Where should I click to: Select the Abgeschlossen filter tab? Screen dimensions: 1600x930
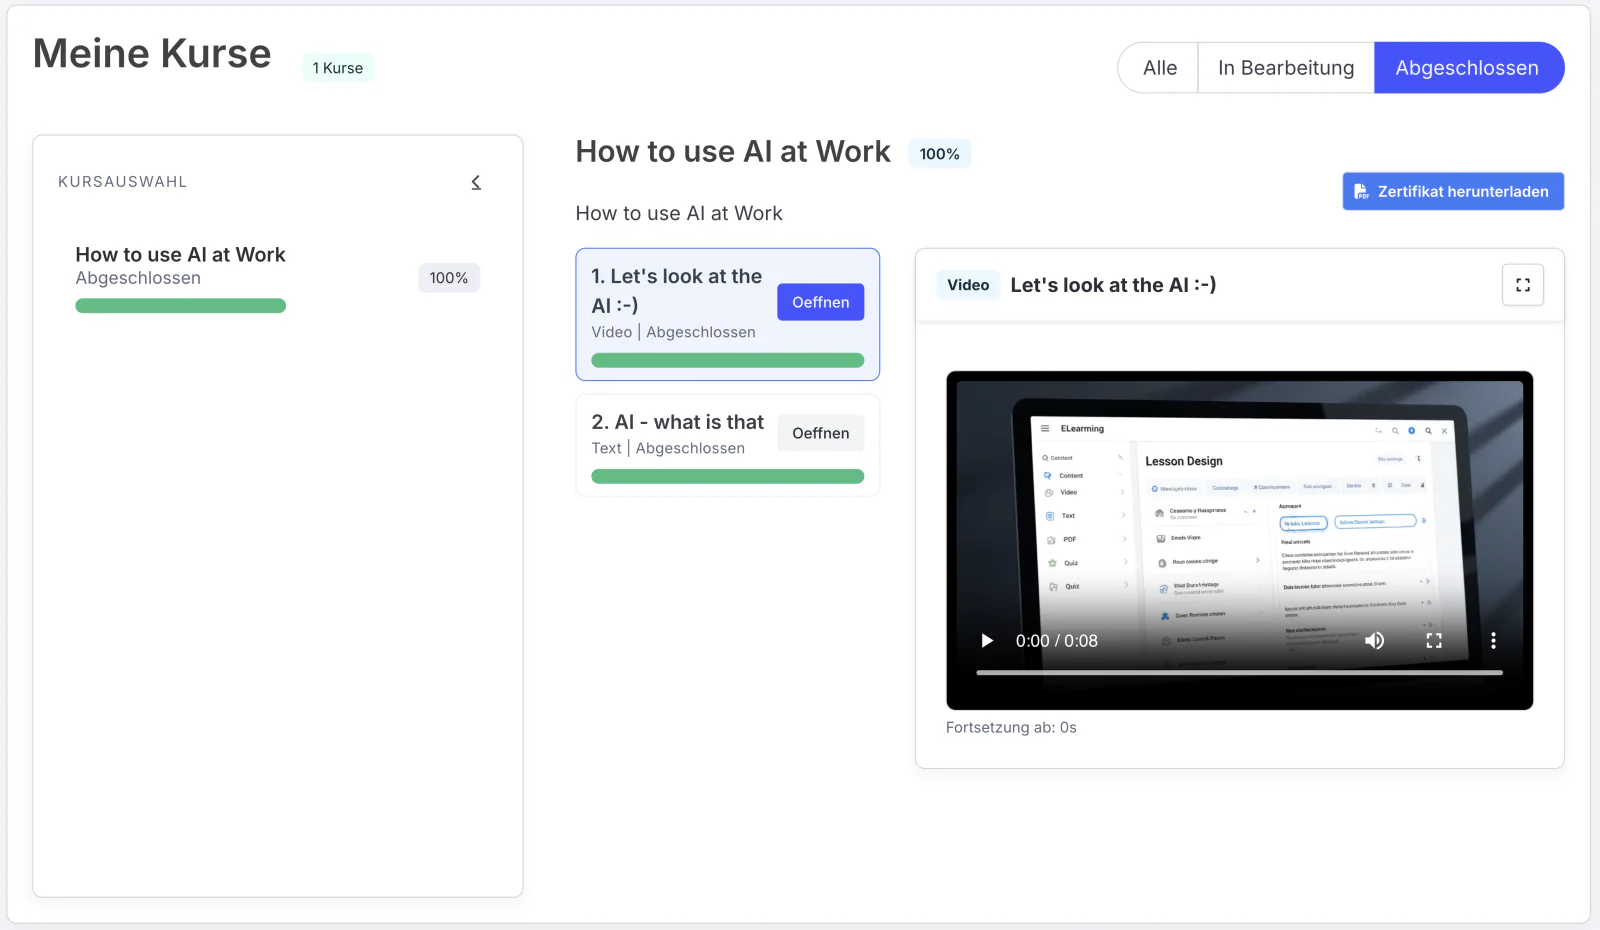tap(1468, 68)
